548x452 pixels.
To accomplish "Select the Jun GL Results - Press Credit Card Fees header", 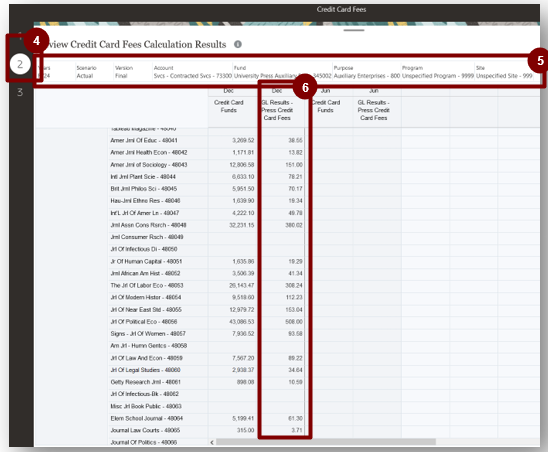I will (373, 110).
